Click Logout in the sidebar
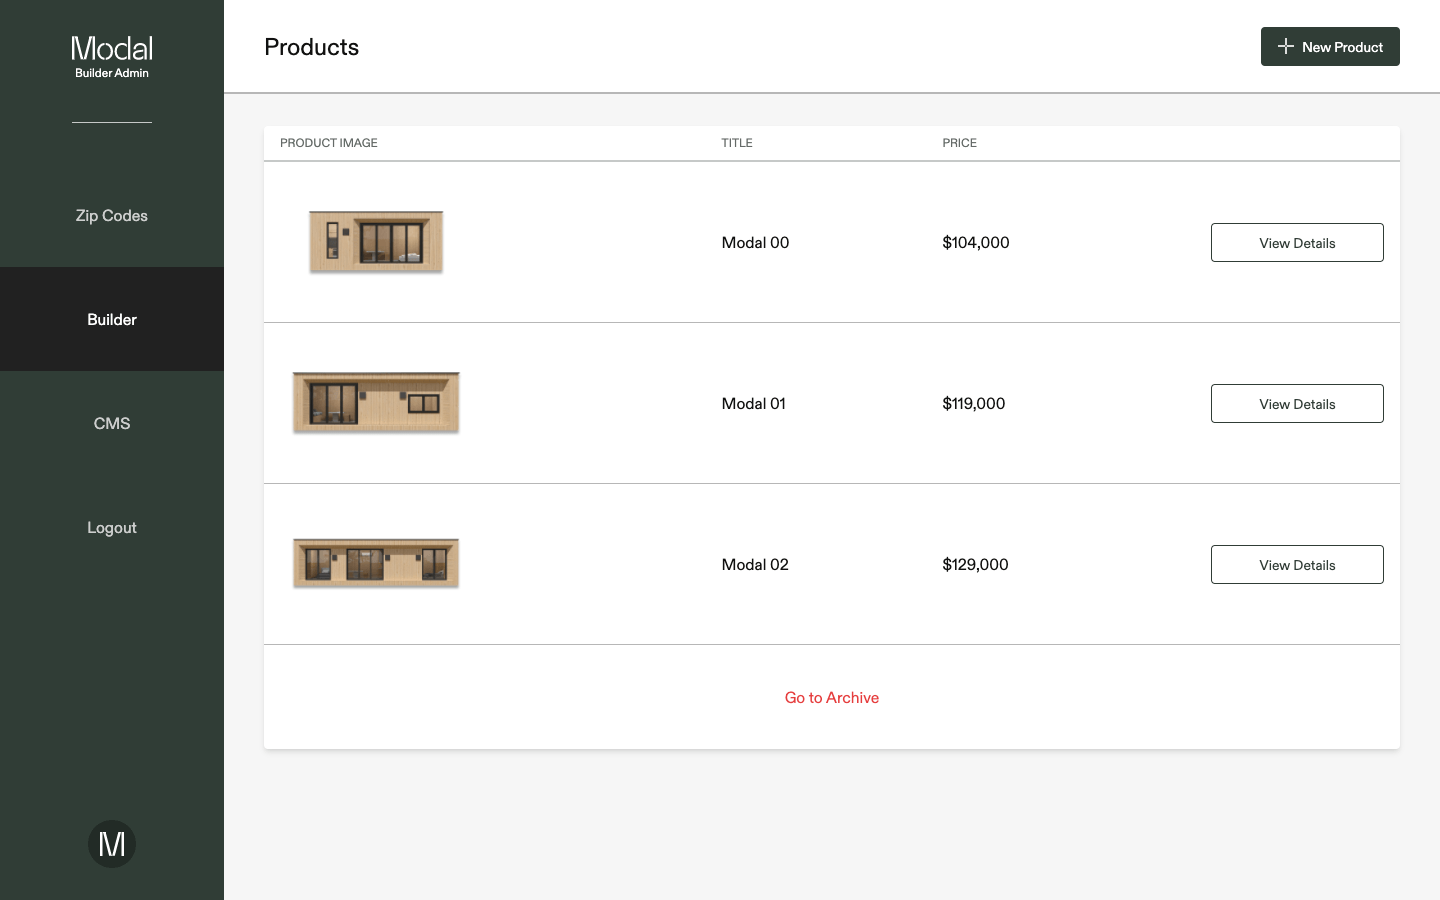Viewport: 1440px width, 900px height. 111,527
